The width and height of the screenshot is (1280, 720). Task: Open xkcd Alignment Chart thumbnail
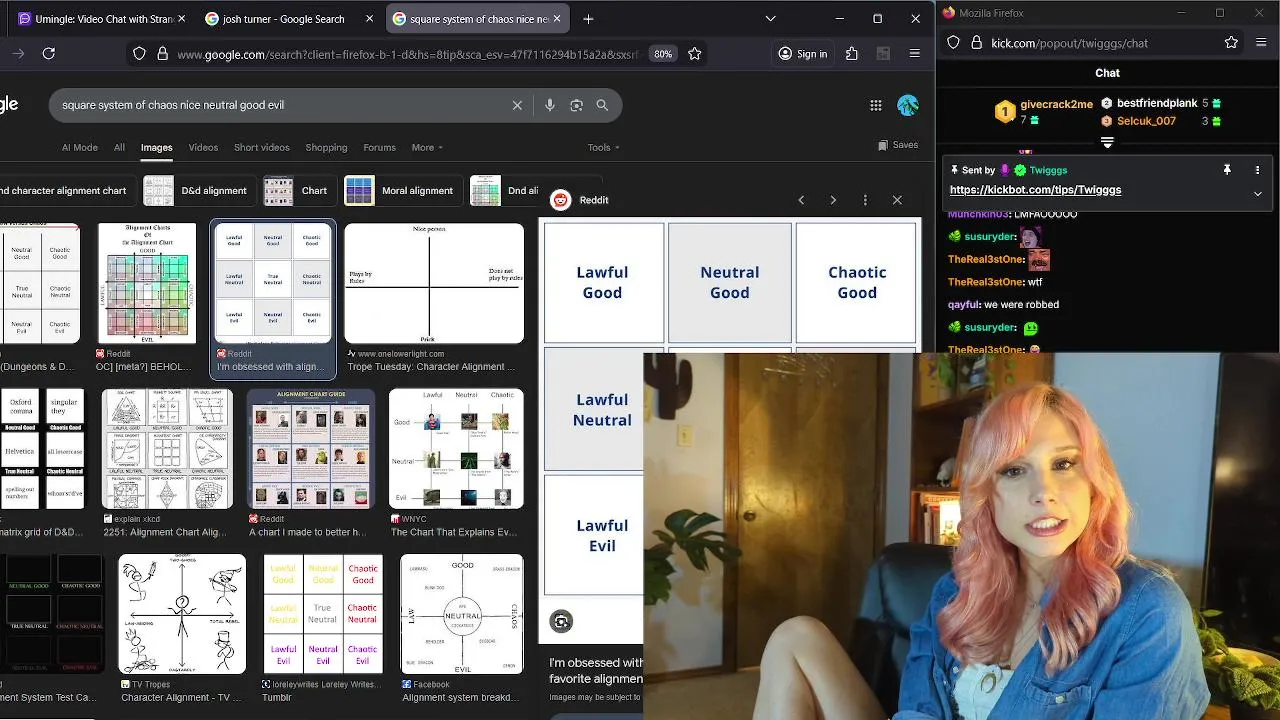pos(168,449)
